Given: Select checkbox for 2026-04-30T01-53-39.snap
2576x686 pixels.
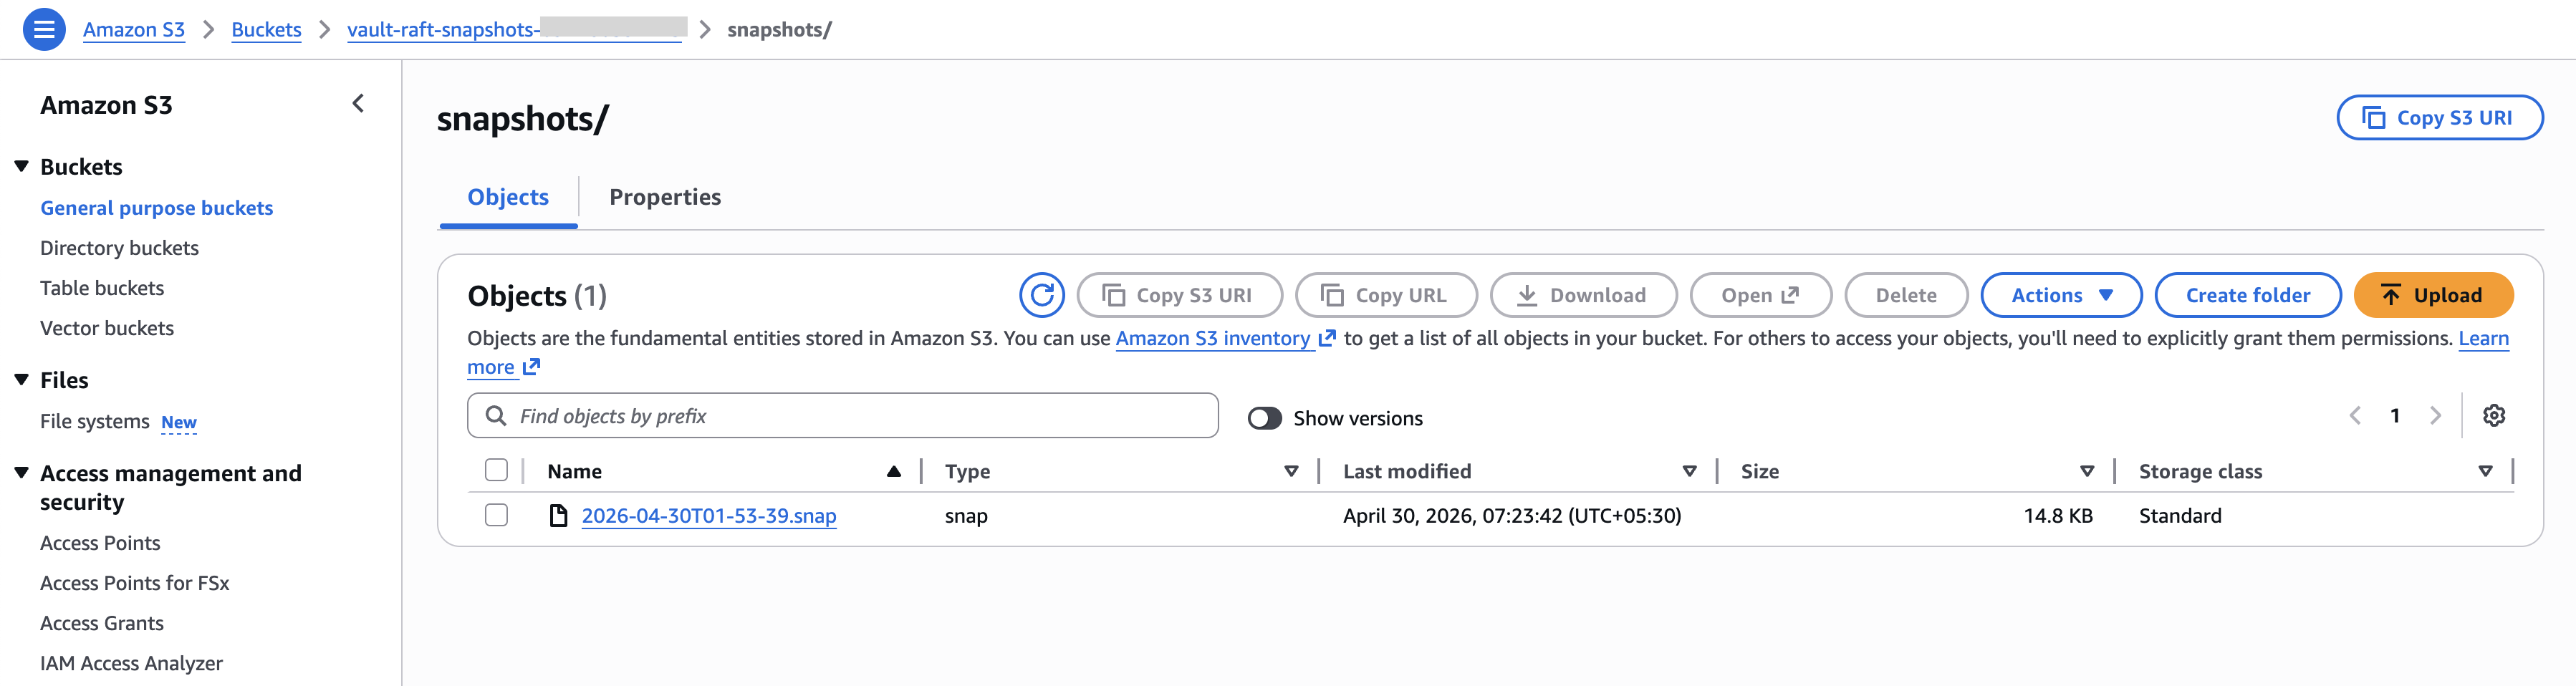Looking at the screenshot, I should 496,516.
